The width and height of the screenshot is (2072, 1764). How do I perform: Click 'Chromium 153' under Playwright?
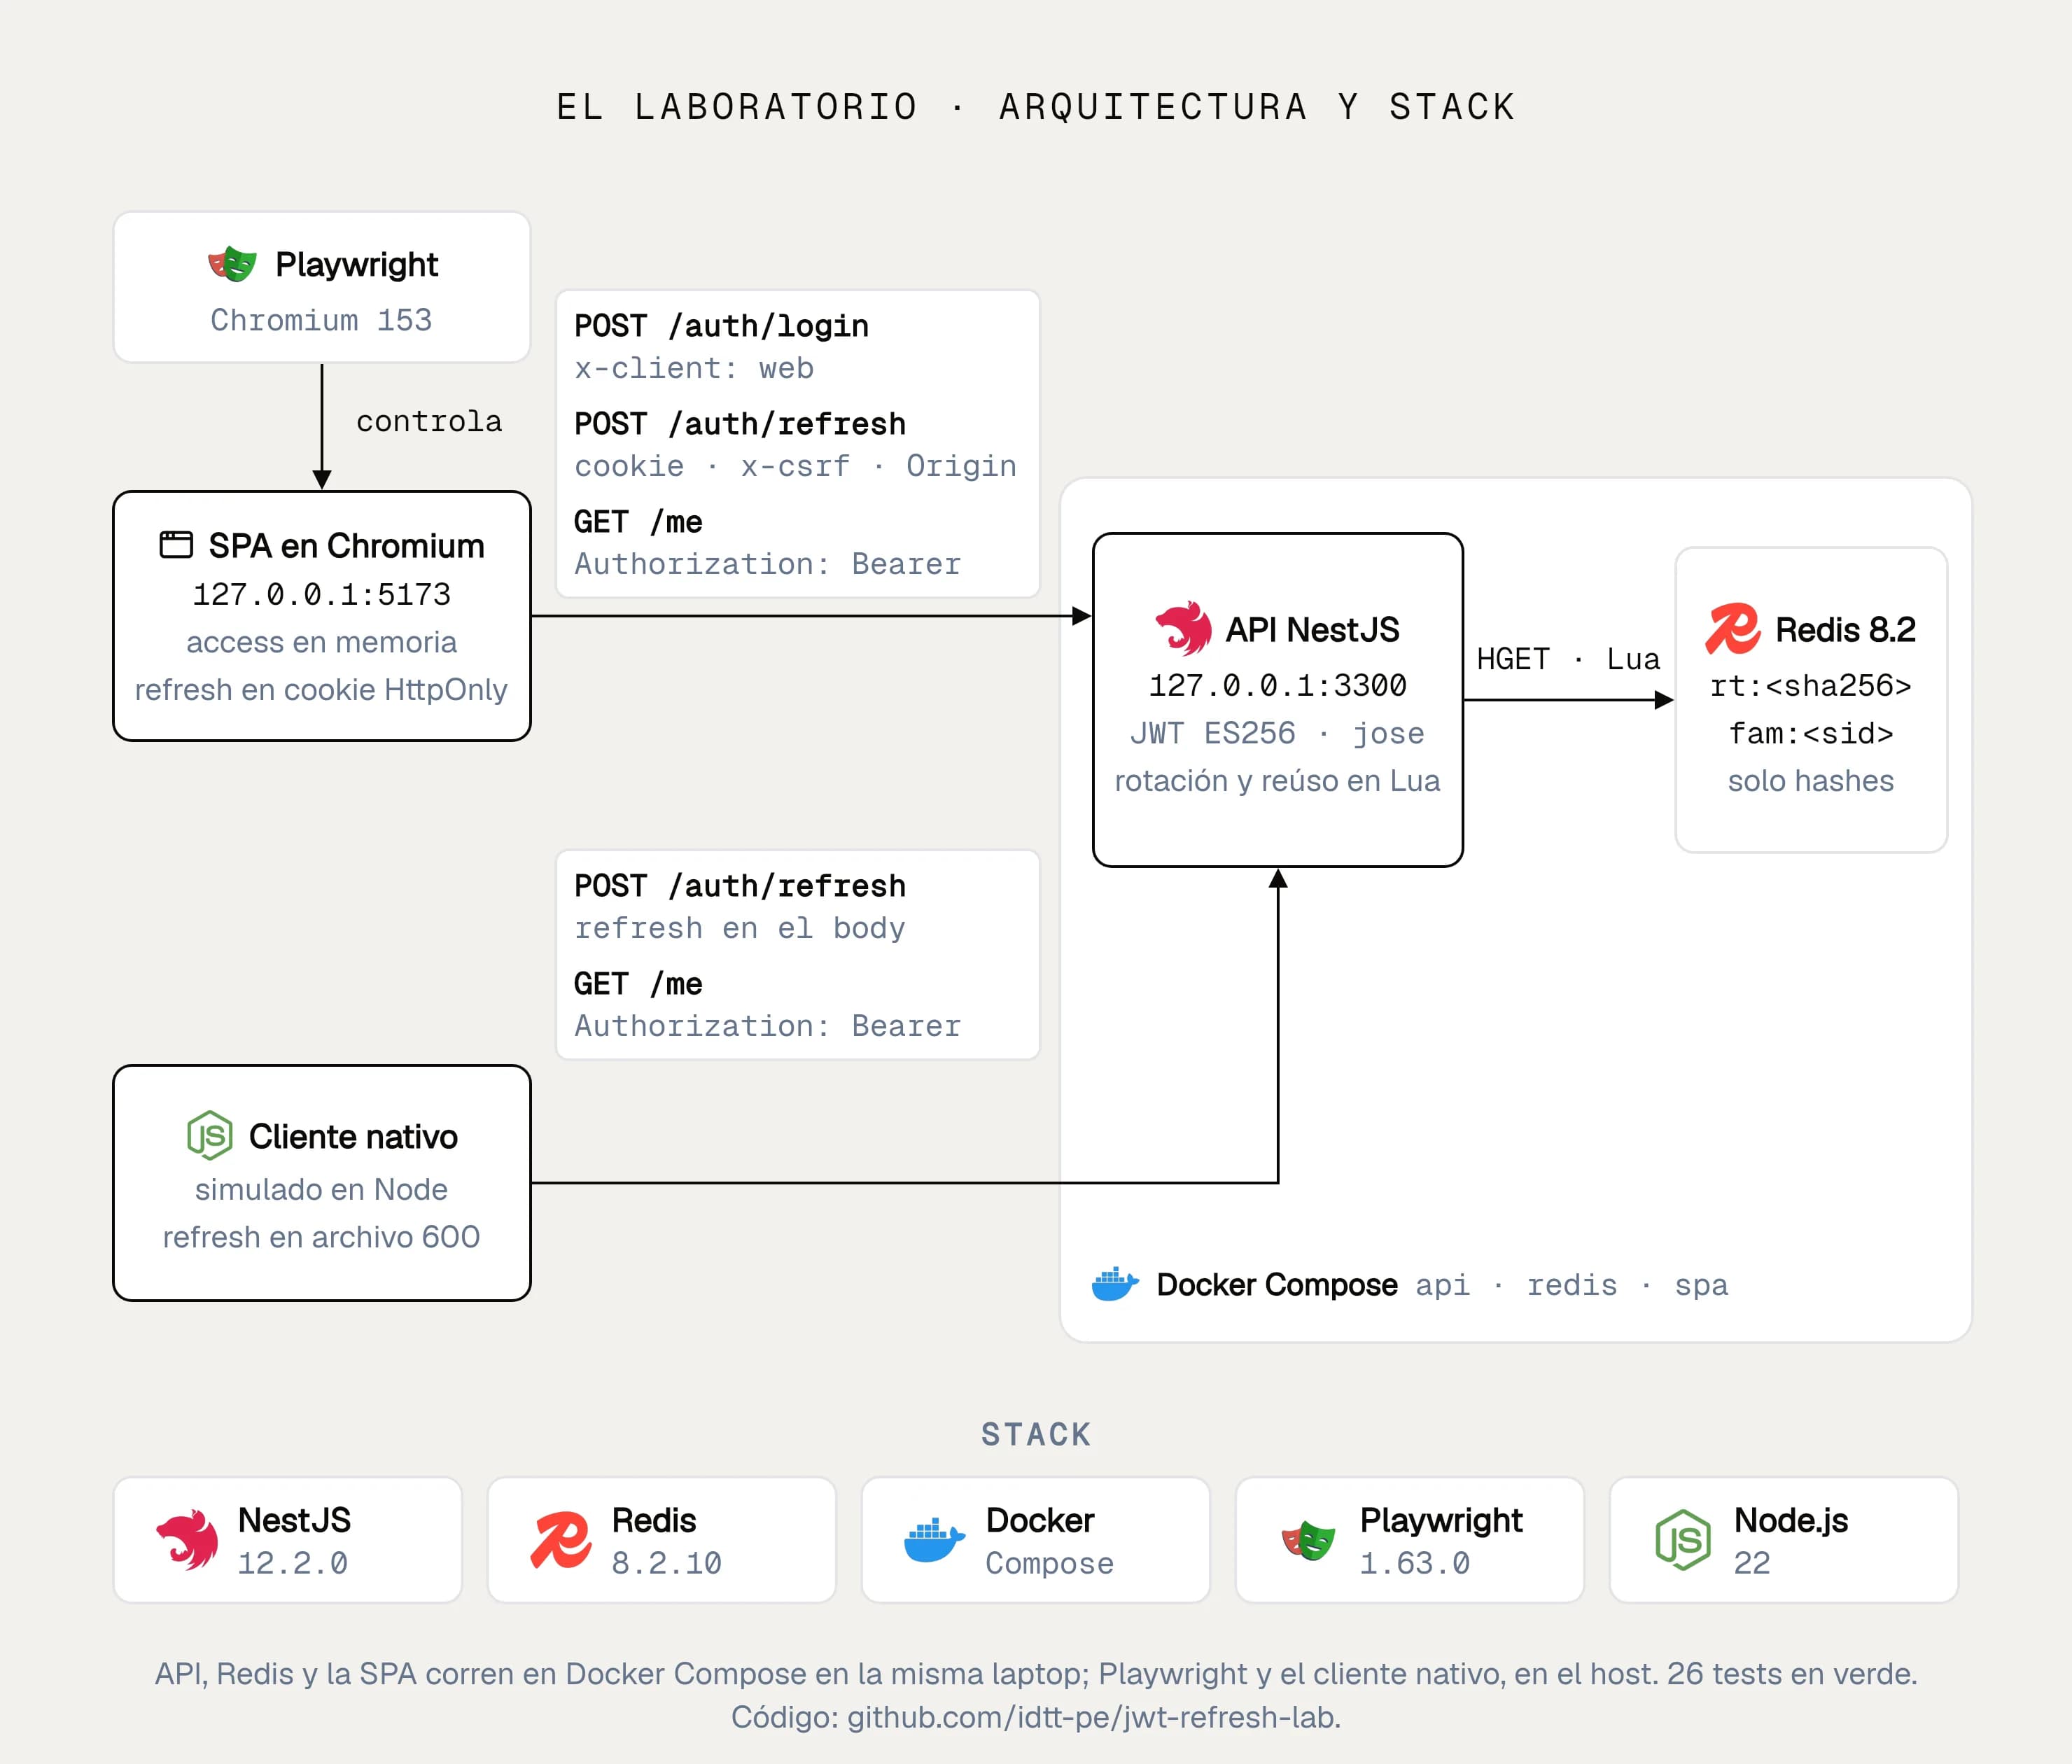(321, 320)
